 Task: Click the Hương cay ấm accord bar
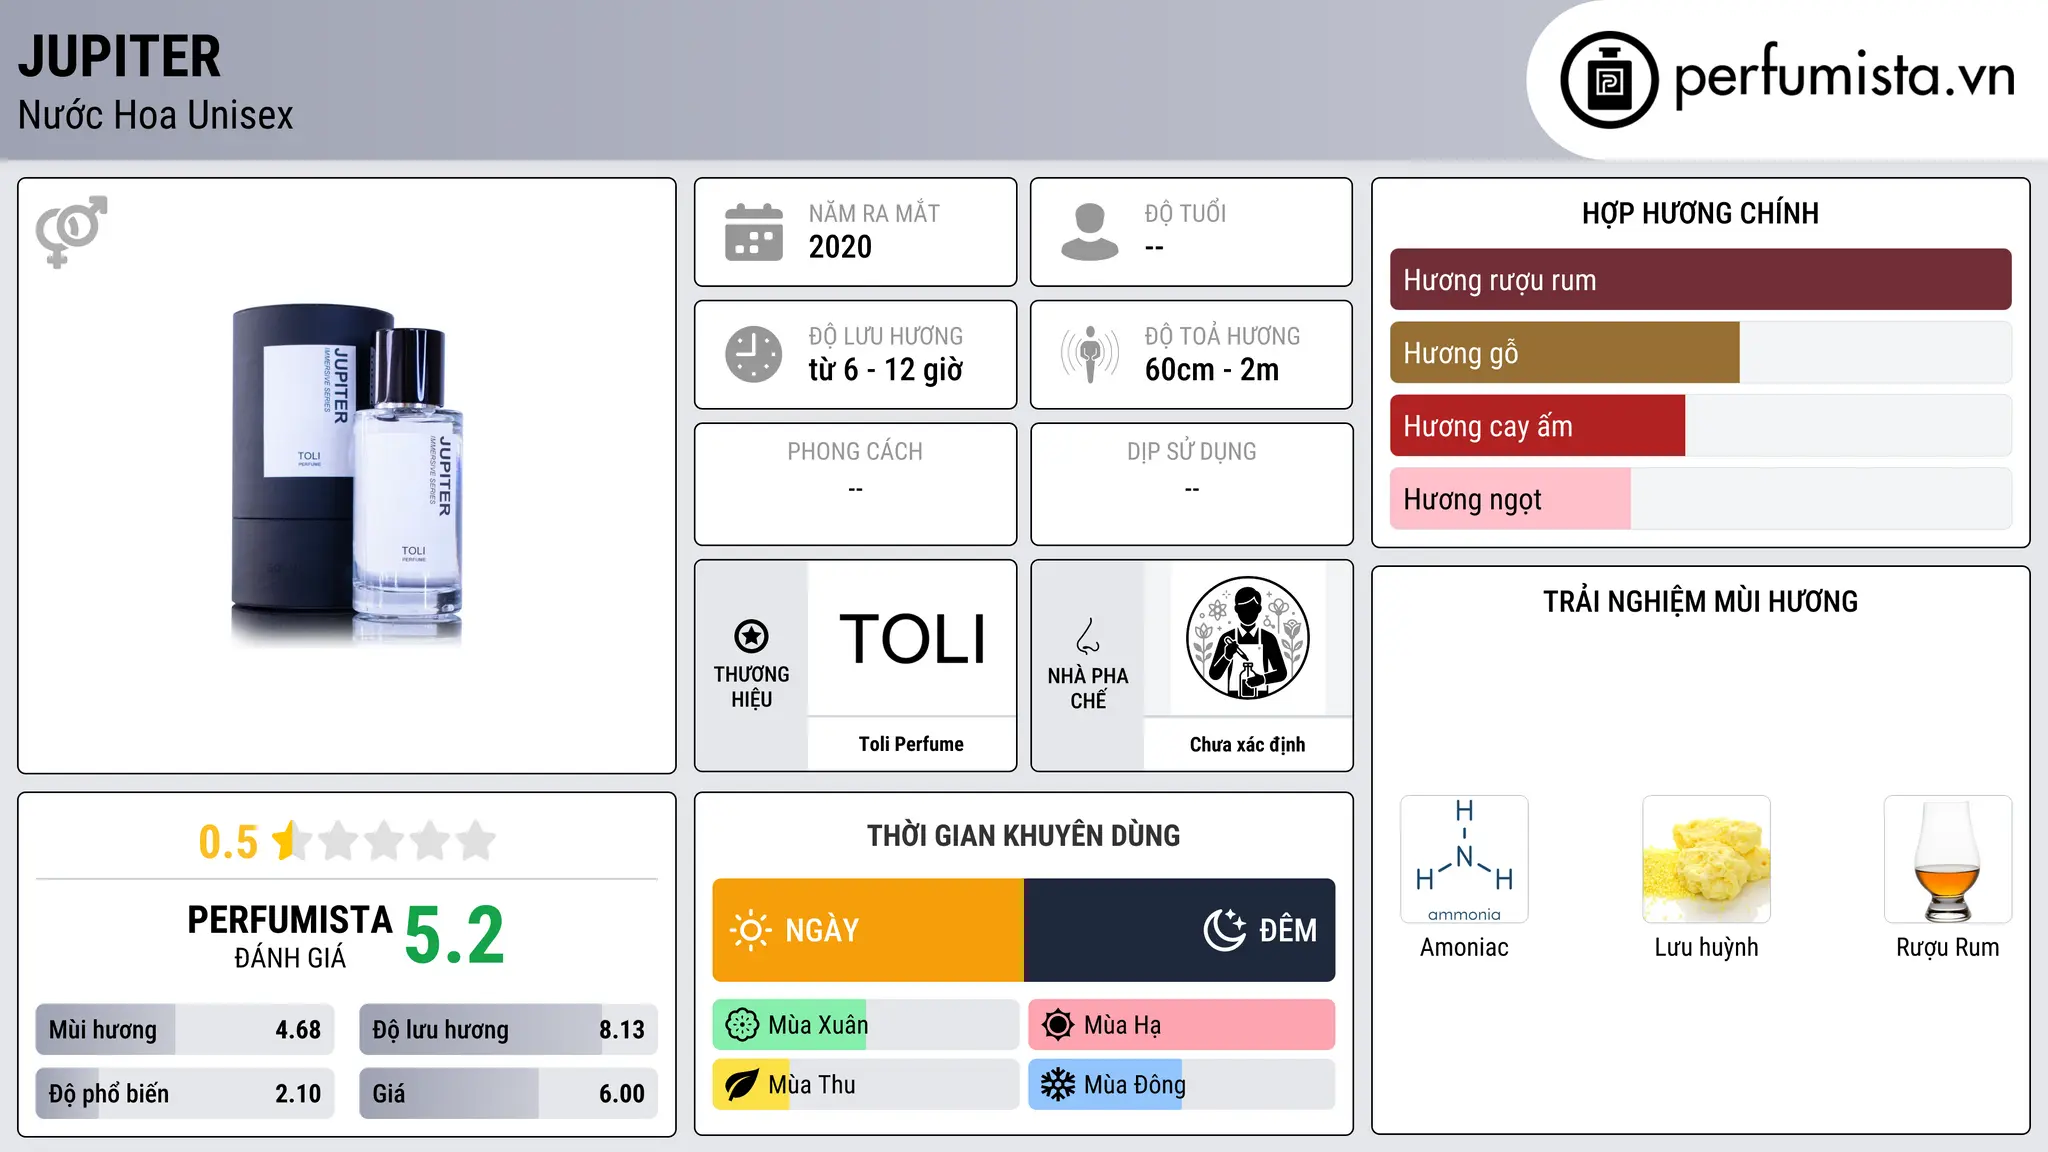click(x=1701, y=426)
